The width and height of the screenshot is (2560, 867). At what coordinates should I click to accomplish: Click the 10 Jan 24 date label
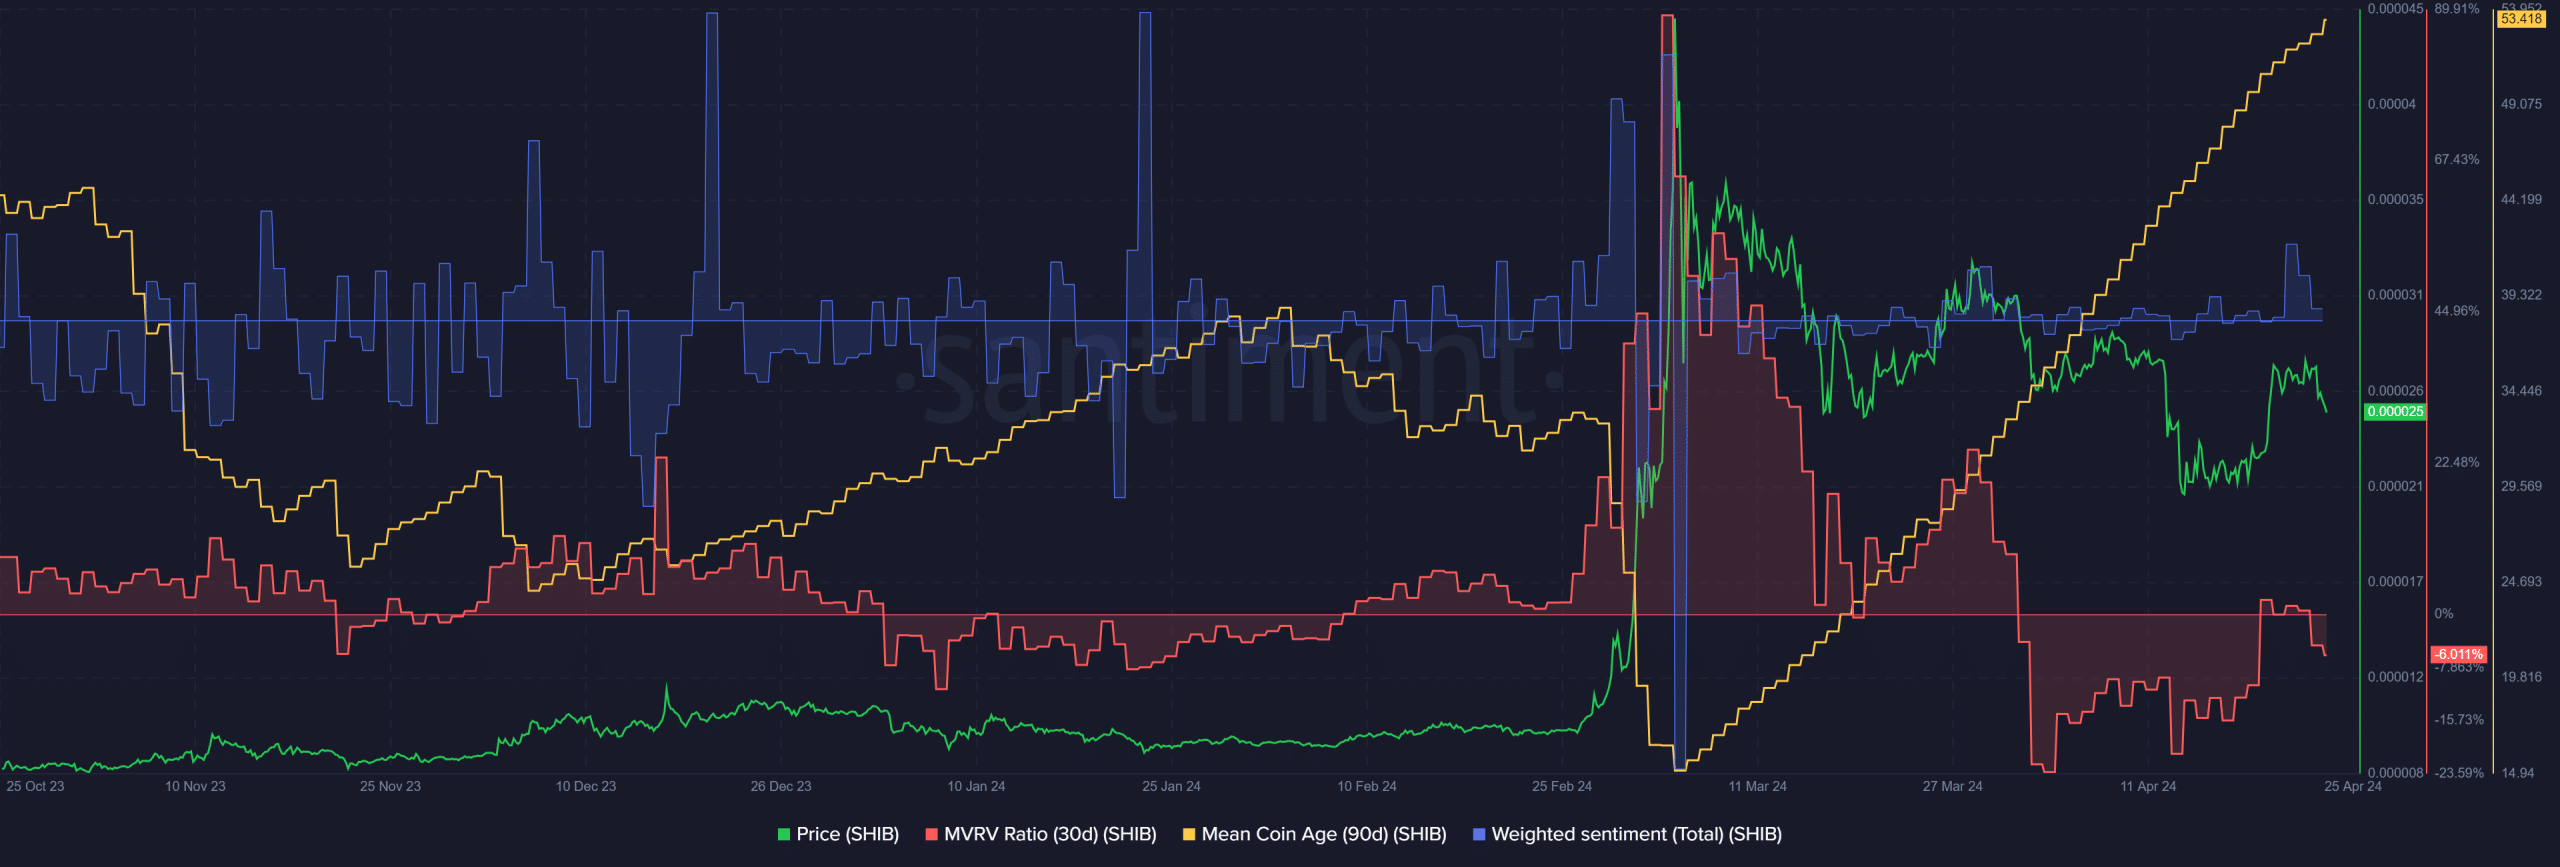[x=976, y=786]
